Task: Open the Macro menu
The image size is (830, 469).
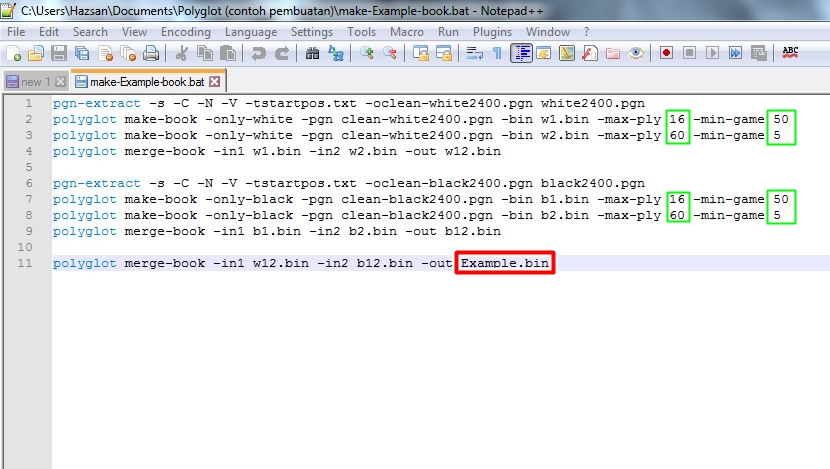Action: (407, 32)
